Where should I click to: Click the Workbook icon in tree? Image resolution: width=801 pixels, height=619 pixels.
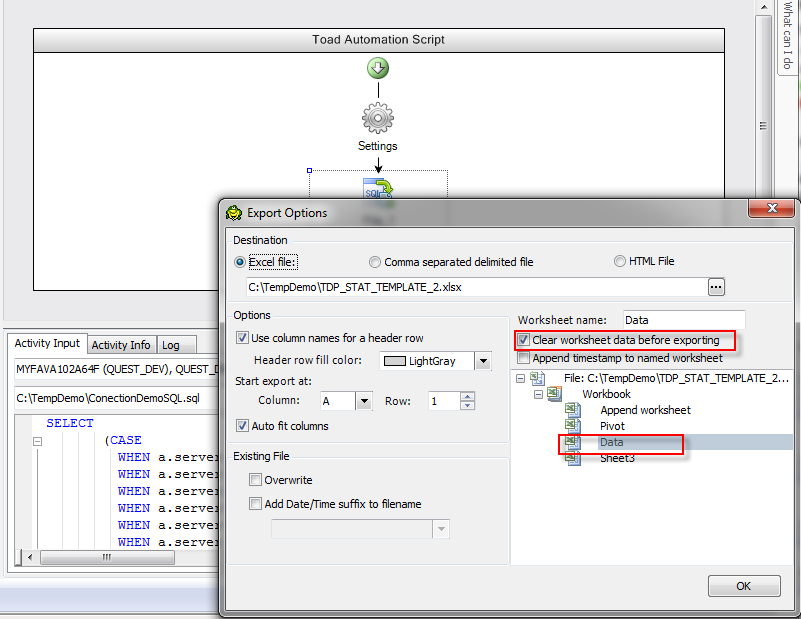554,394
